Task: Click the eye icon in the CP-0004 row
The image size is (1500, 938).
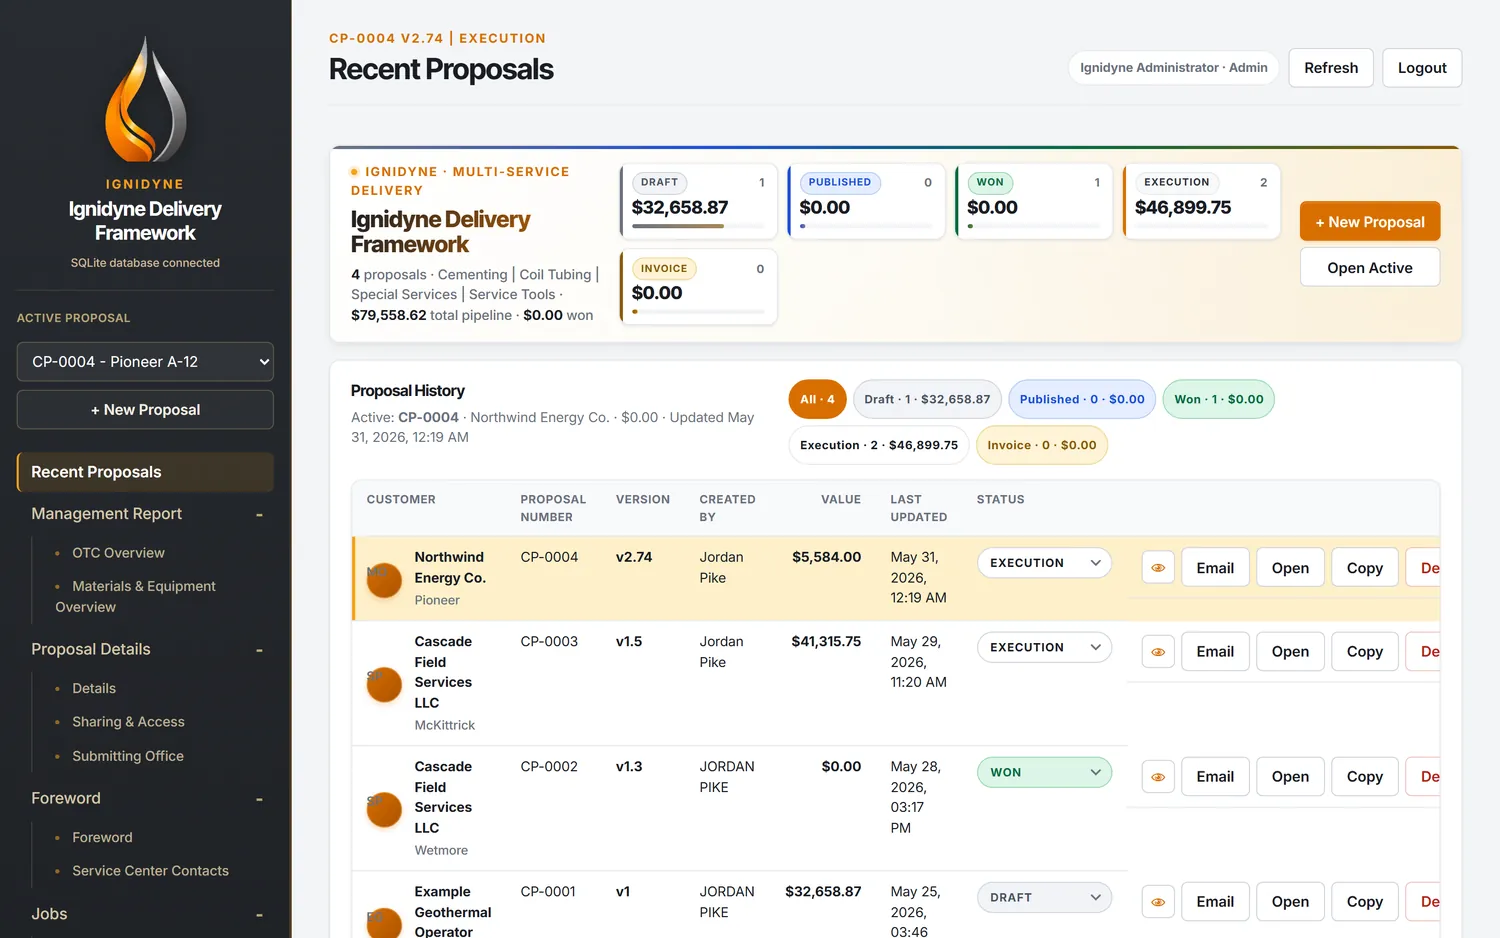Action: point(1158,568)
